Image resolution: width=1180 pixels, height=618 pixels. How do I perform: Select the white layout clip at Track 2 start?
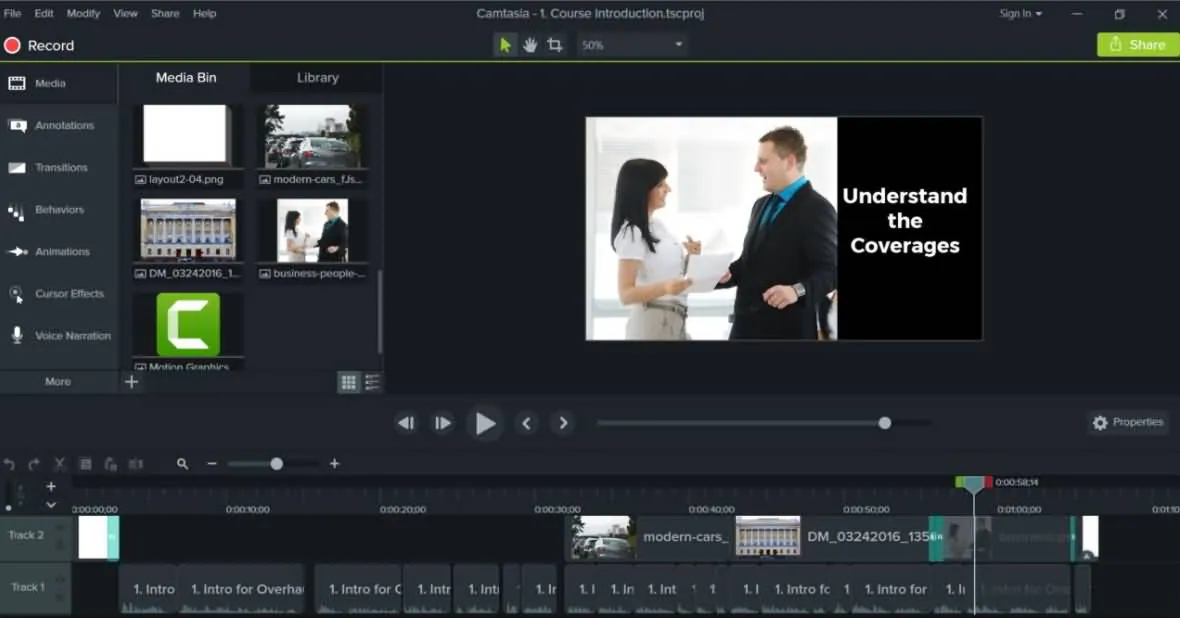coord(98,537)
